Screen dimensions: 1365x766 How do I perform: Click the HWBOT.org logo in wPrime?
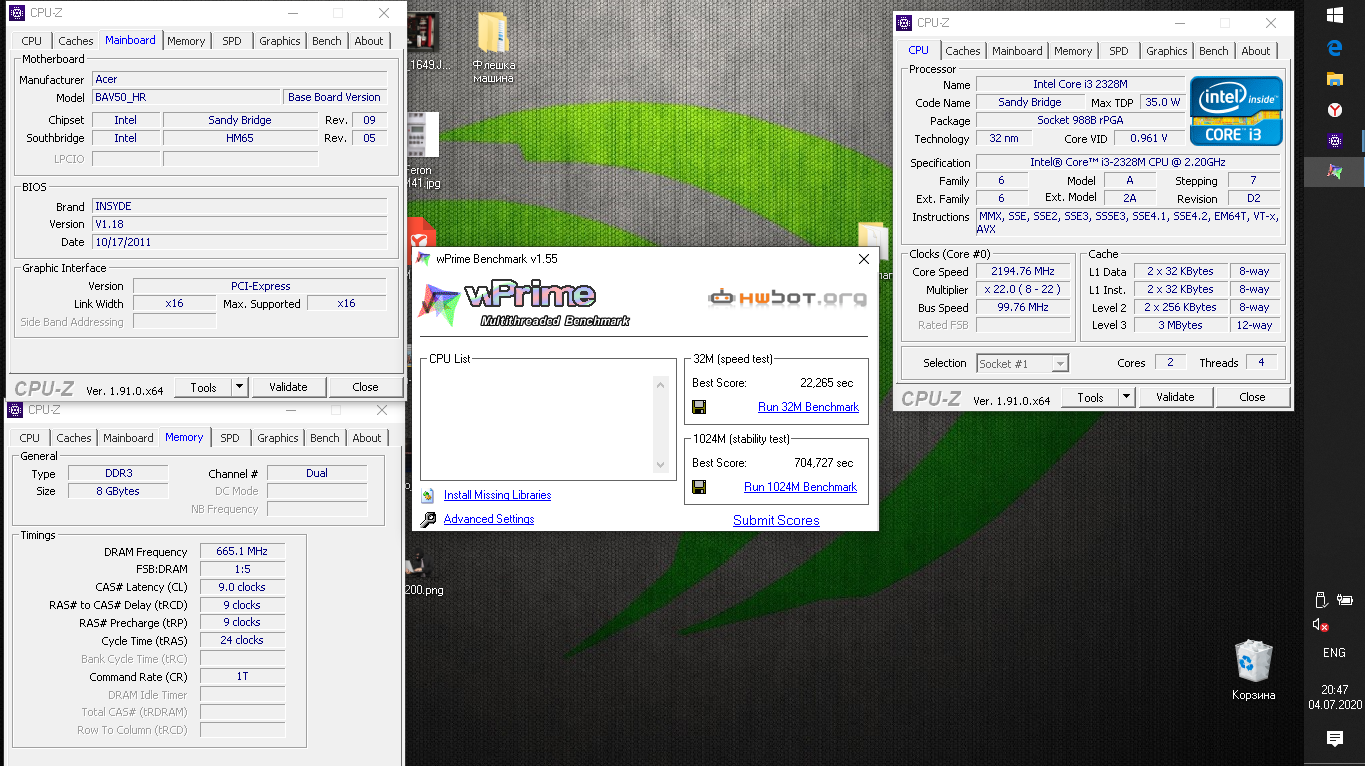coord(787,298)
